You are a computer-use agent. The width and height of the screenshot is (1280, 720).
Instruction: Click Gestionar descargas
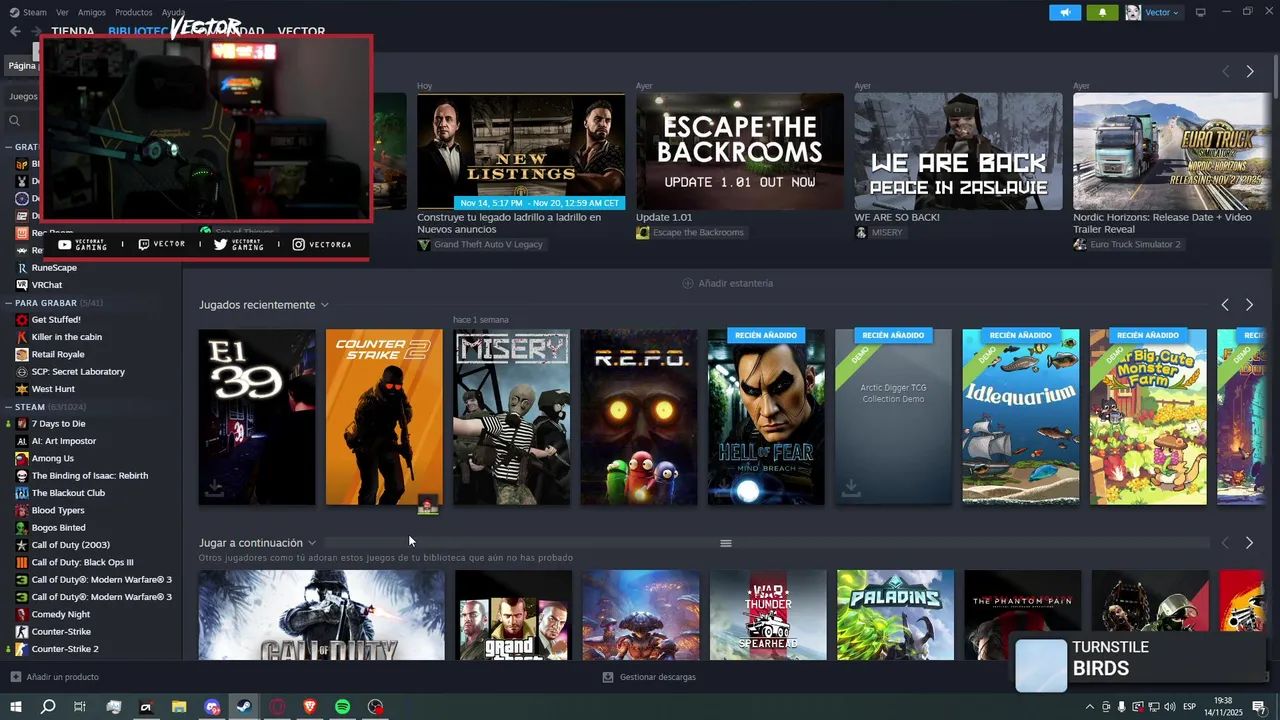[x=658, y=677]
